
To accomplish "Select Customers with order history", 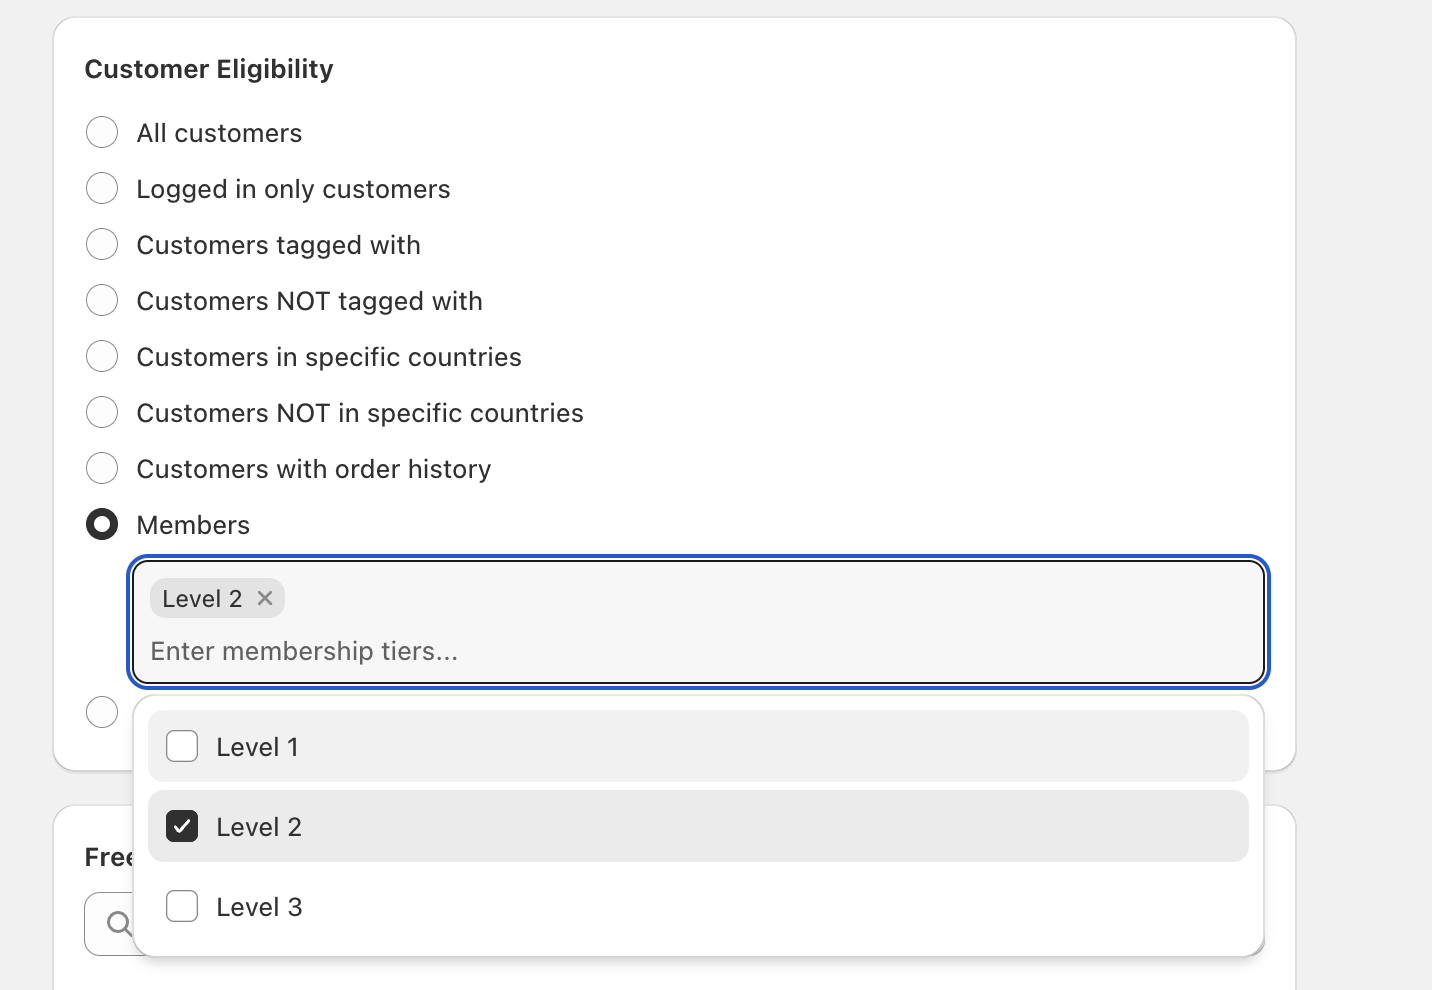I will [x=102, y=468].
